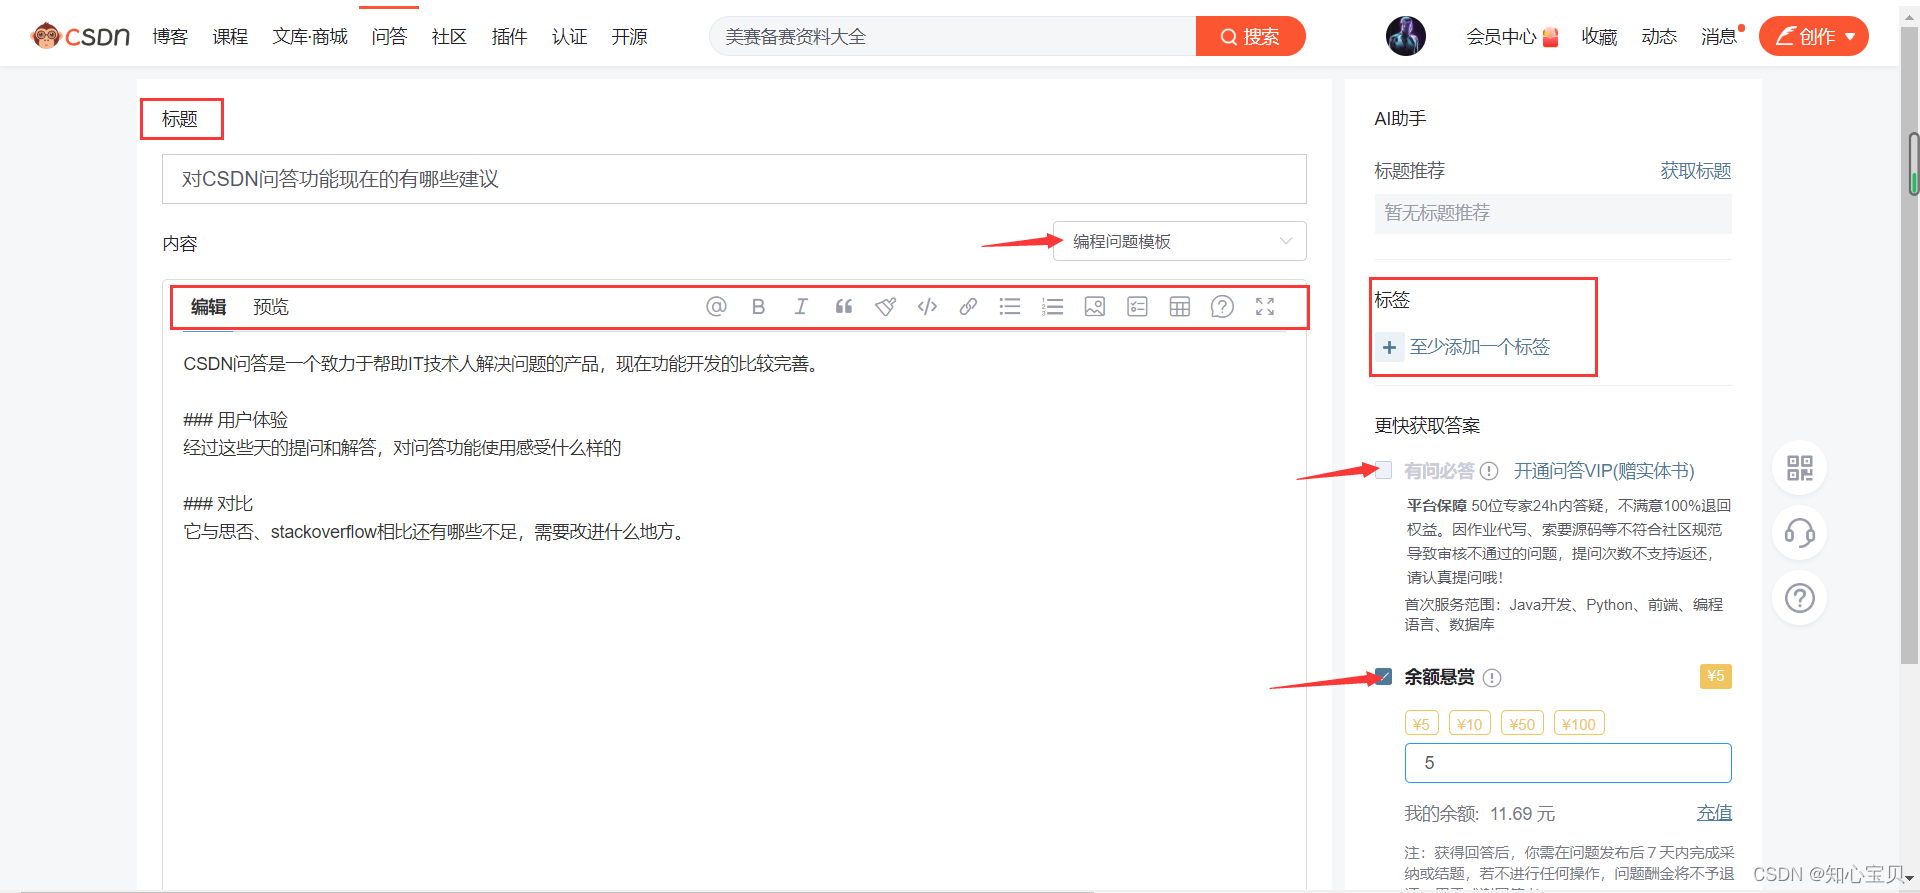Image resolution: width=1920 pixels, height=893 pixels.
Task: Focus the reward amount input showing 5
Action: [1568, 763]
